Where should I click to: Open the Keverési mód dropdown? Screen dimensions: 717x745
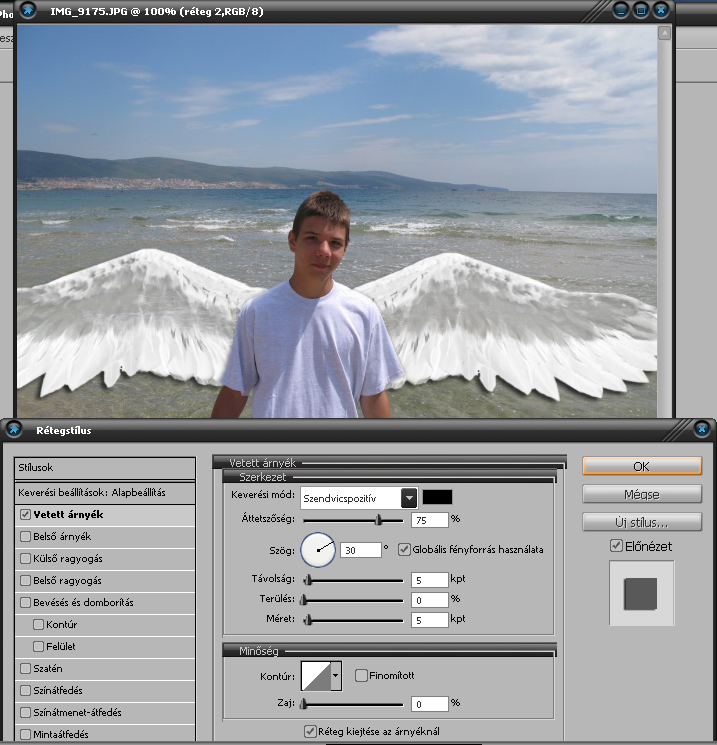tap(408, 497)
